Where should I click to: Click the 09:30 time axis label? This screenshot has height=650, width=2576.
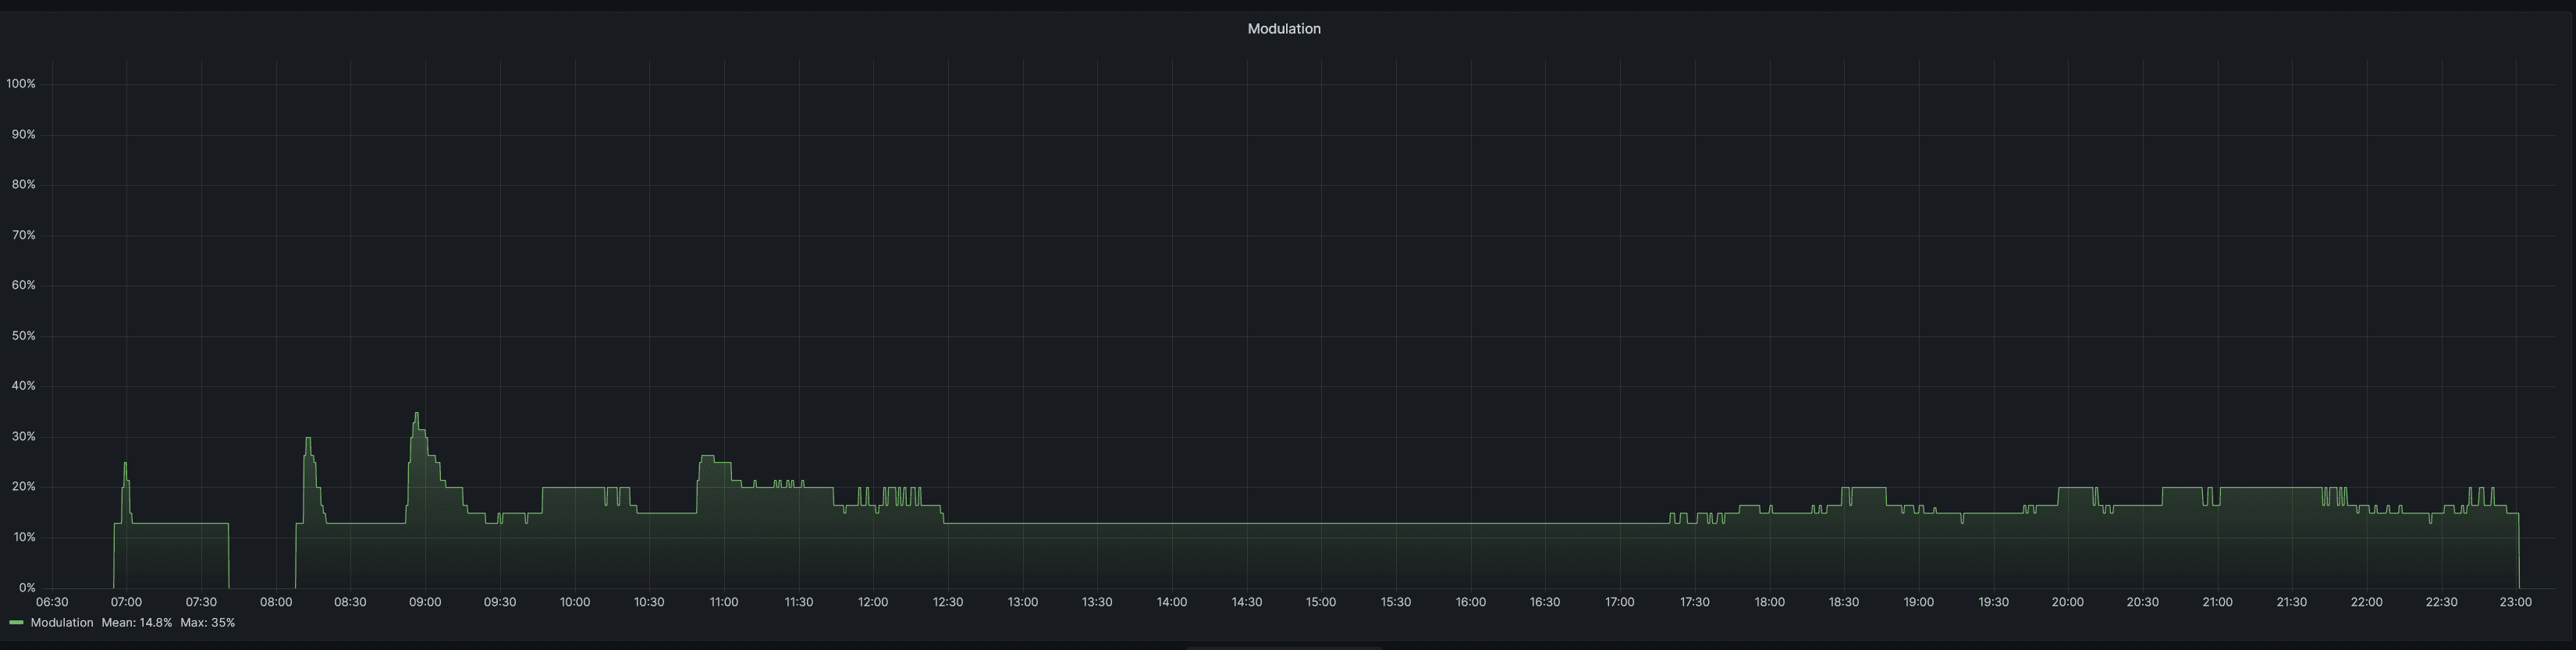tap(500, 602)
